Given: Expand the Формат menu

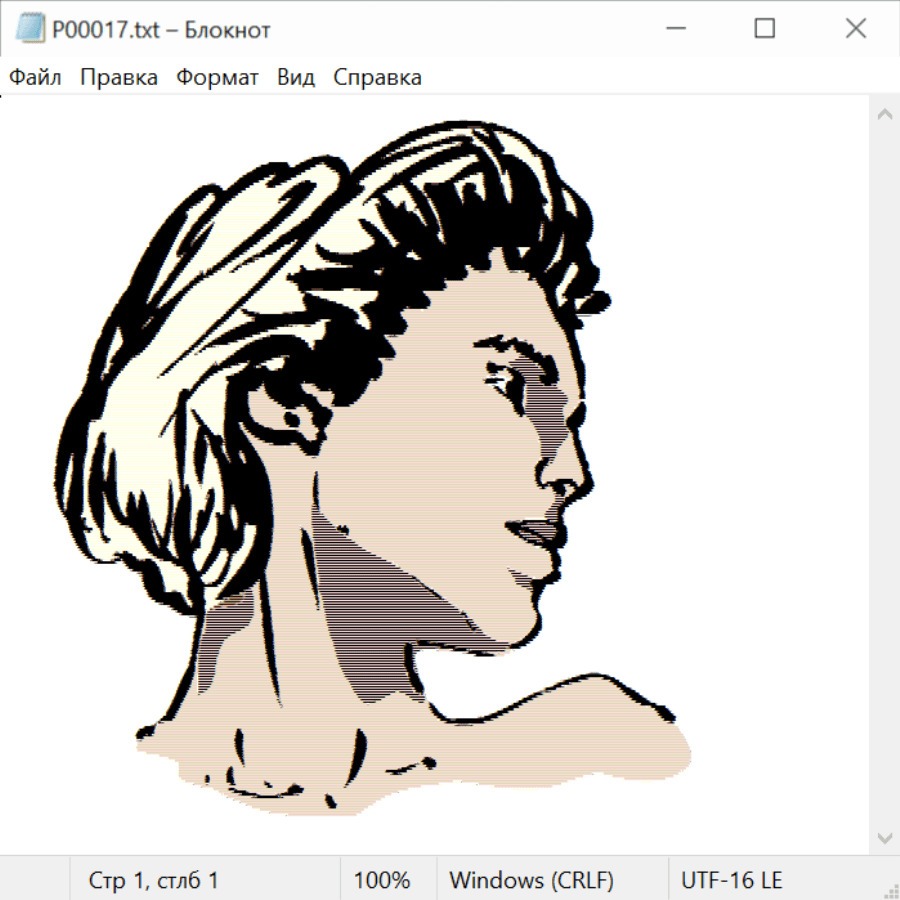Looking at the screenshot, I should (x=217, y=77).
